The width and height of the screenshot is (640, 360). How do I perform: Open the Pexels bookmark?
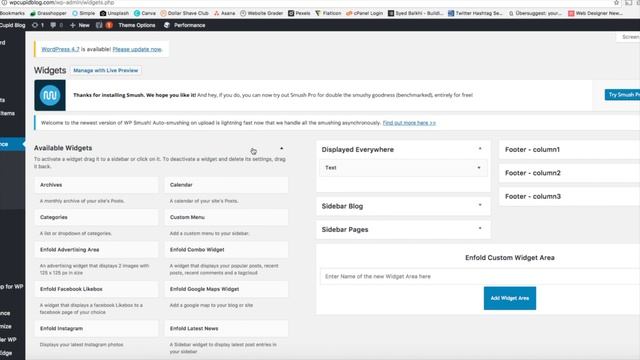tap(299, 13)
